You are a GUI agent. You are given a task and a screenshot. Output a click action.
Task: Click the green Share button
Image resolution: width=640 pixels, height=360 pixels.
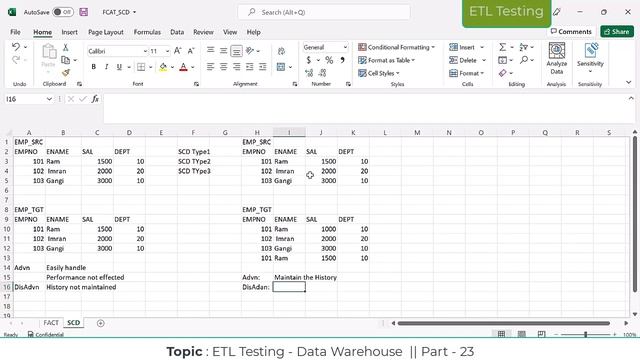pos(617,31)
